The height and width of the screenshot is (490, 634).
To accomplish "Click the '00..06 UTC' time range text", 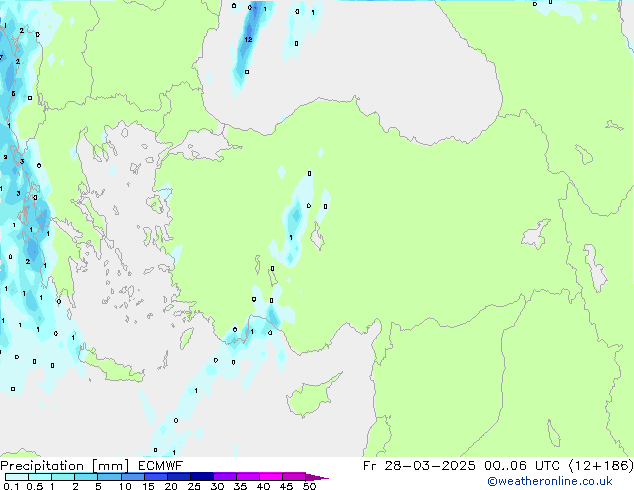I will 522,466.
